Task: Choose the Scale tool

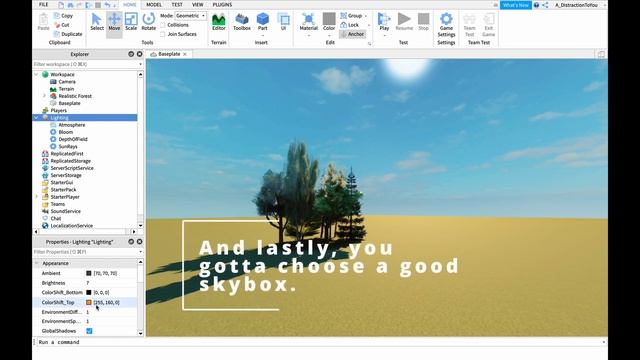Action: pos(131,22)
